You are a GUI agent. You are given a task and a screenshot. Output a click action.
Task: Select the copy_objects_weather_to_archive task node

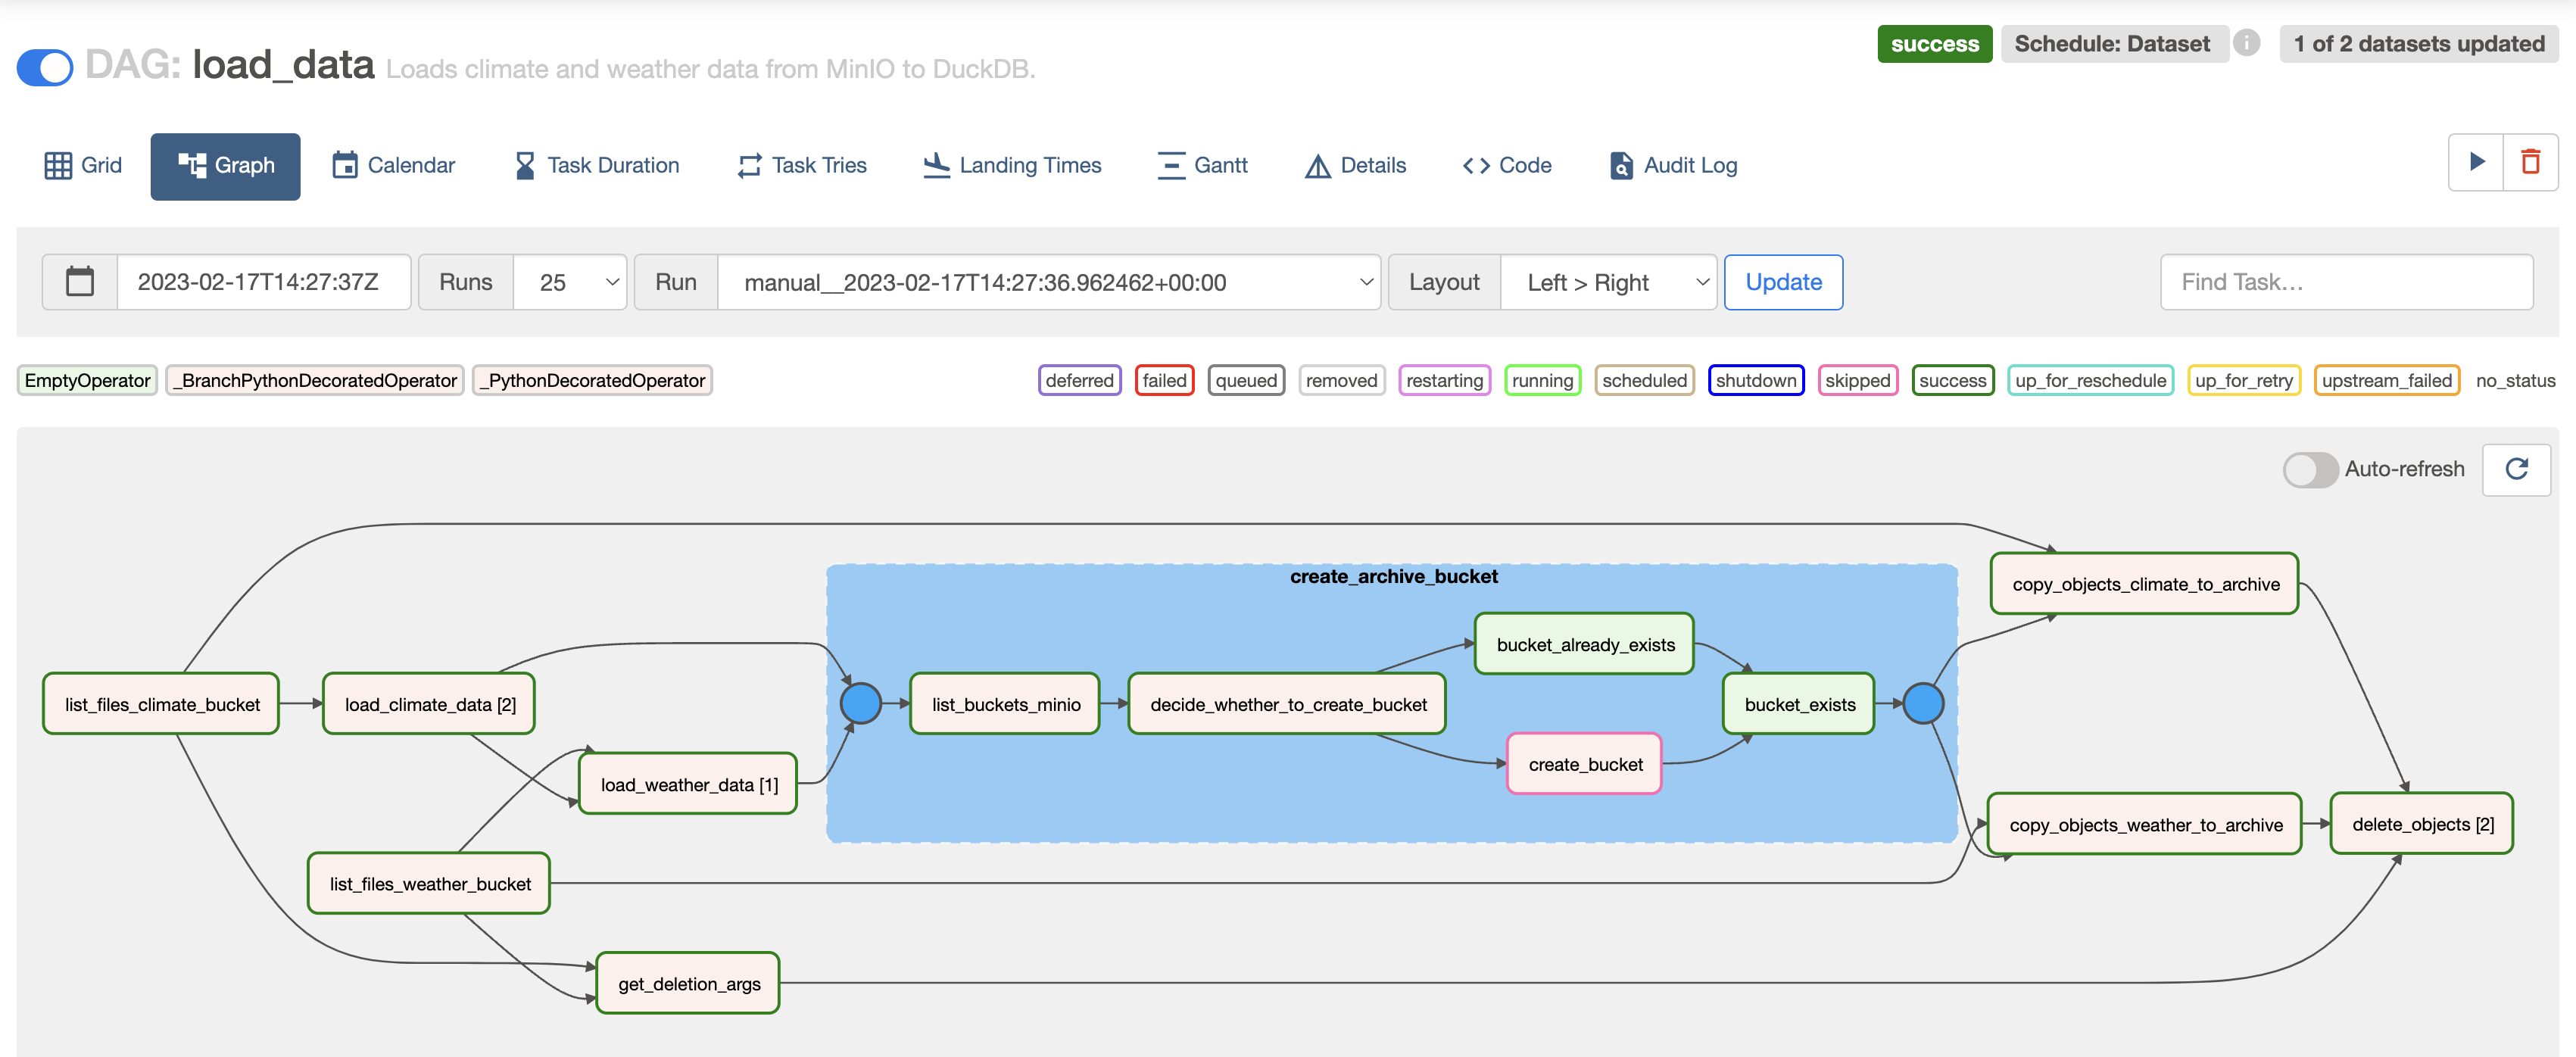pyautogui.click(x=2144, y=824)
